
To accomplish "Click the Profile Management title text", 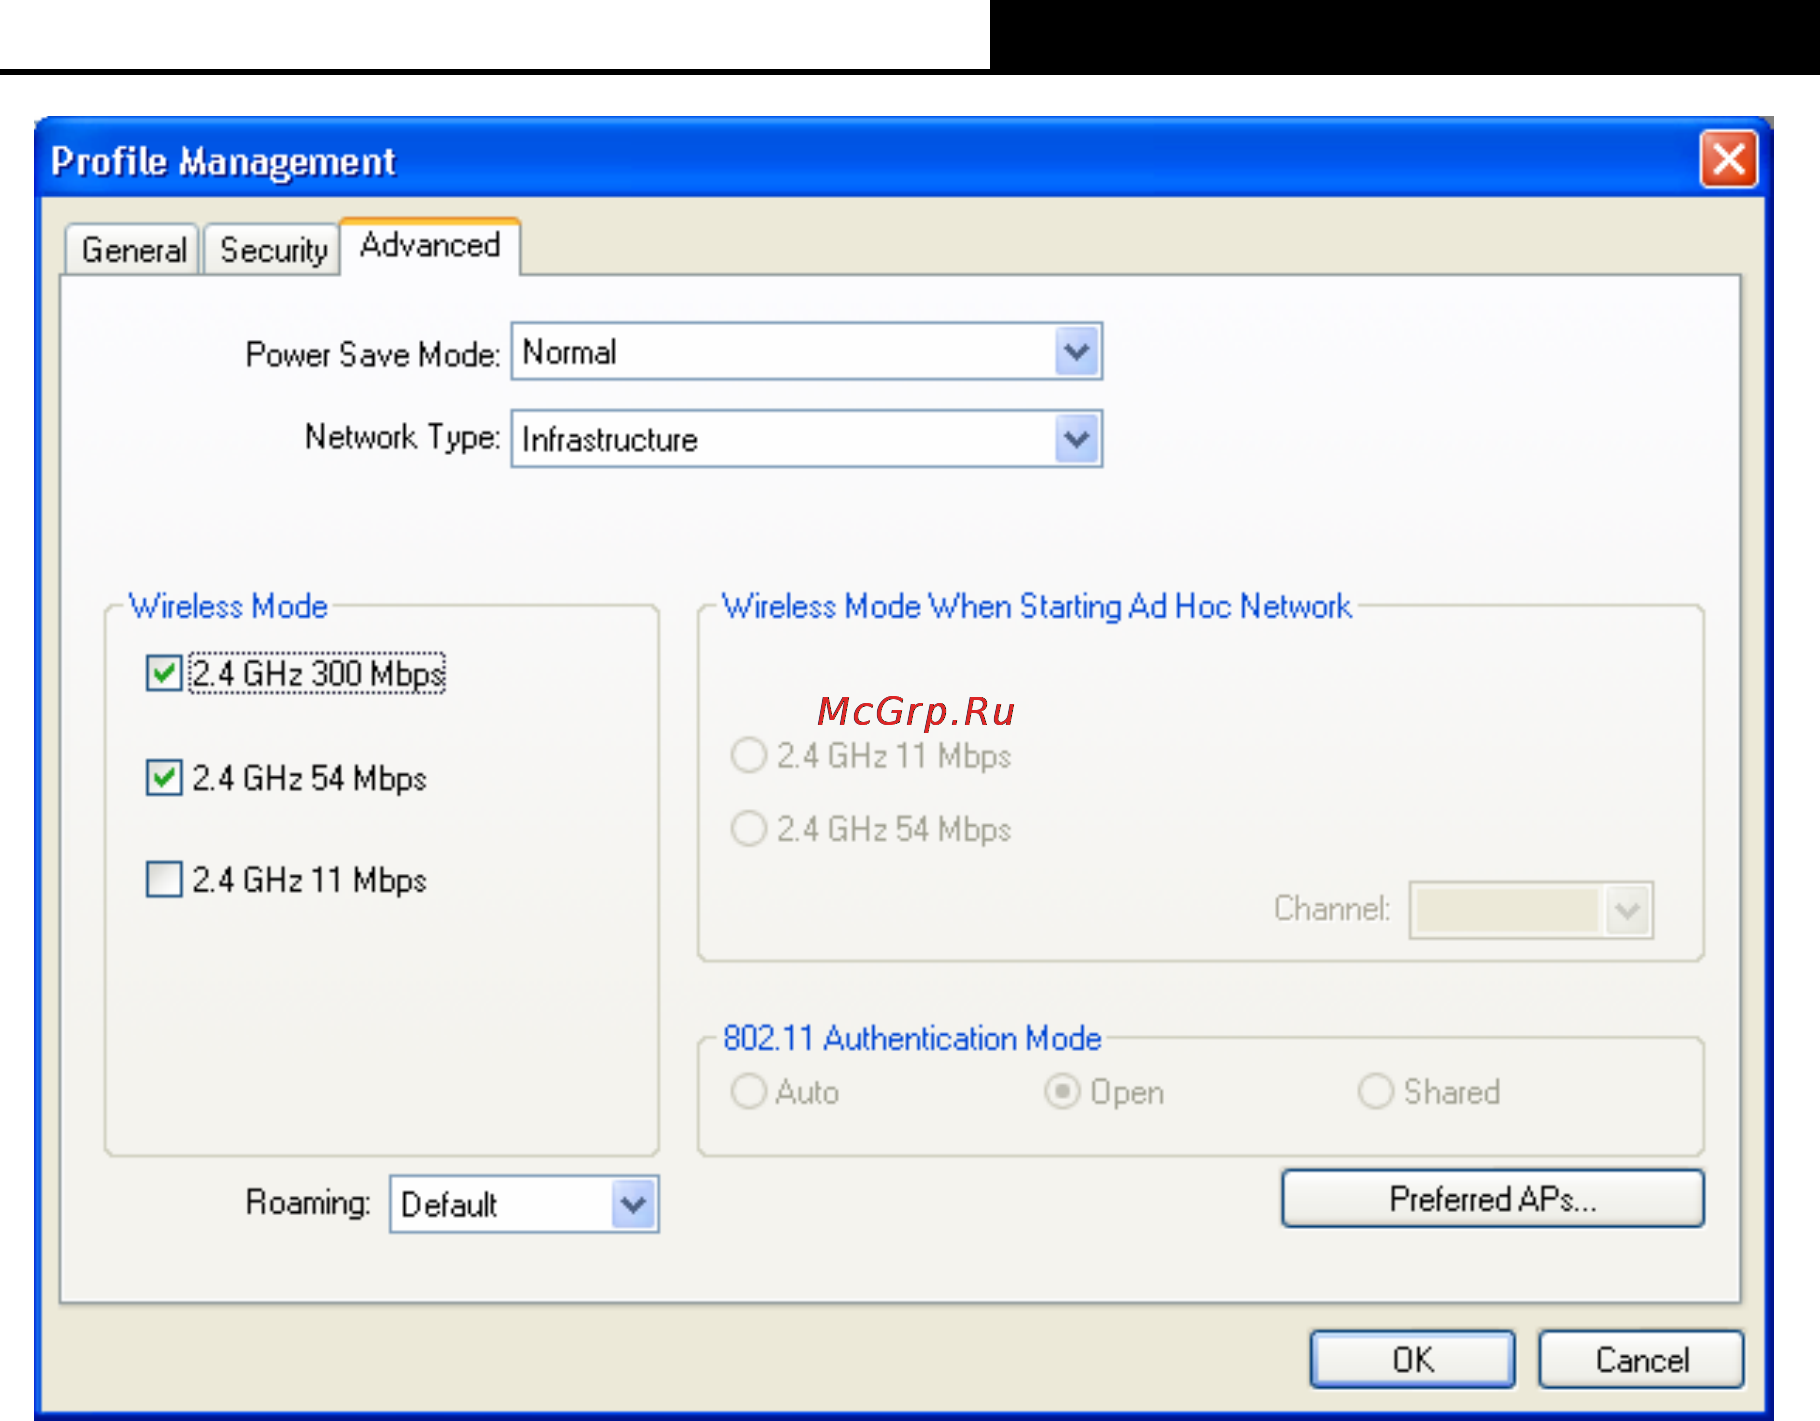I will (x=223, y=161).
